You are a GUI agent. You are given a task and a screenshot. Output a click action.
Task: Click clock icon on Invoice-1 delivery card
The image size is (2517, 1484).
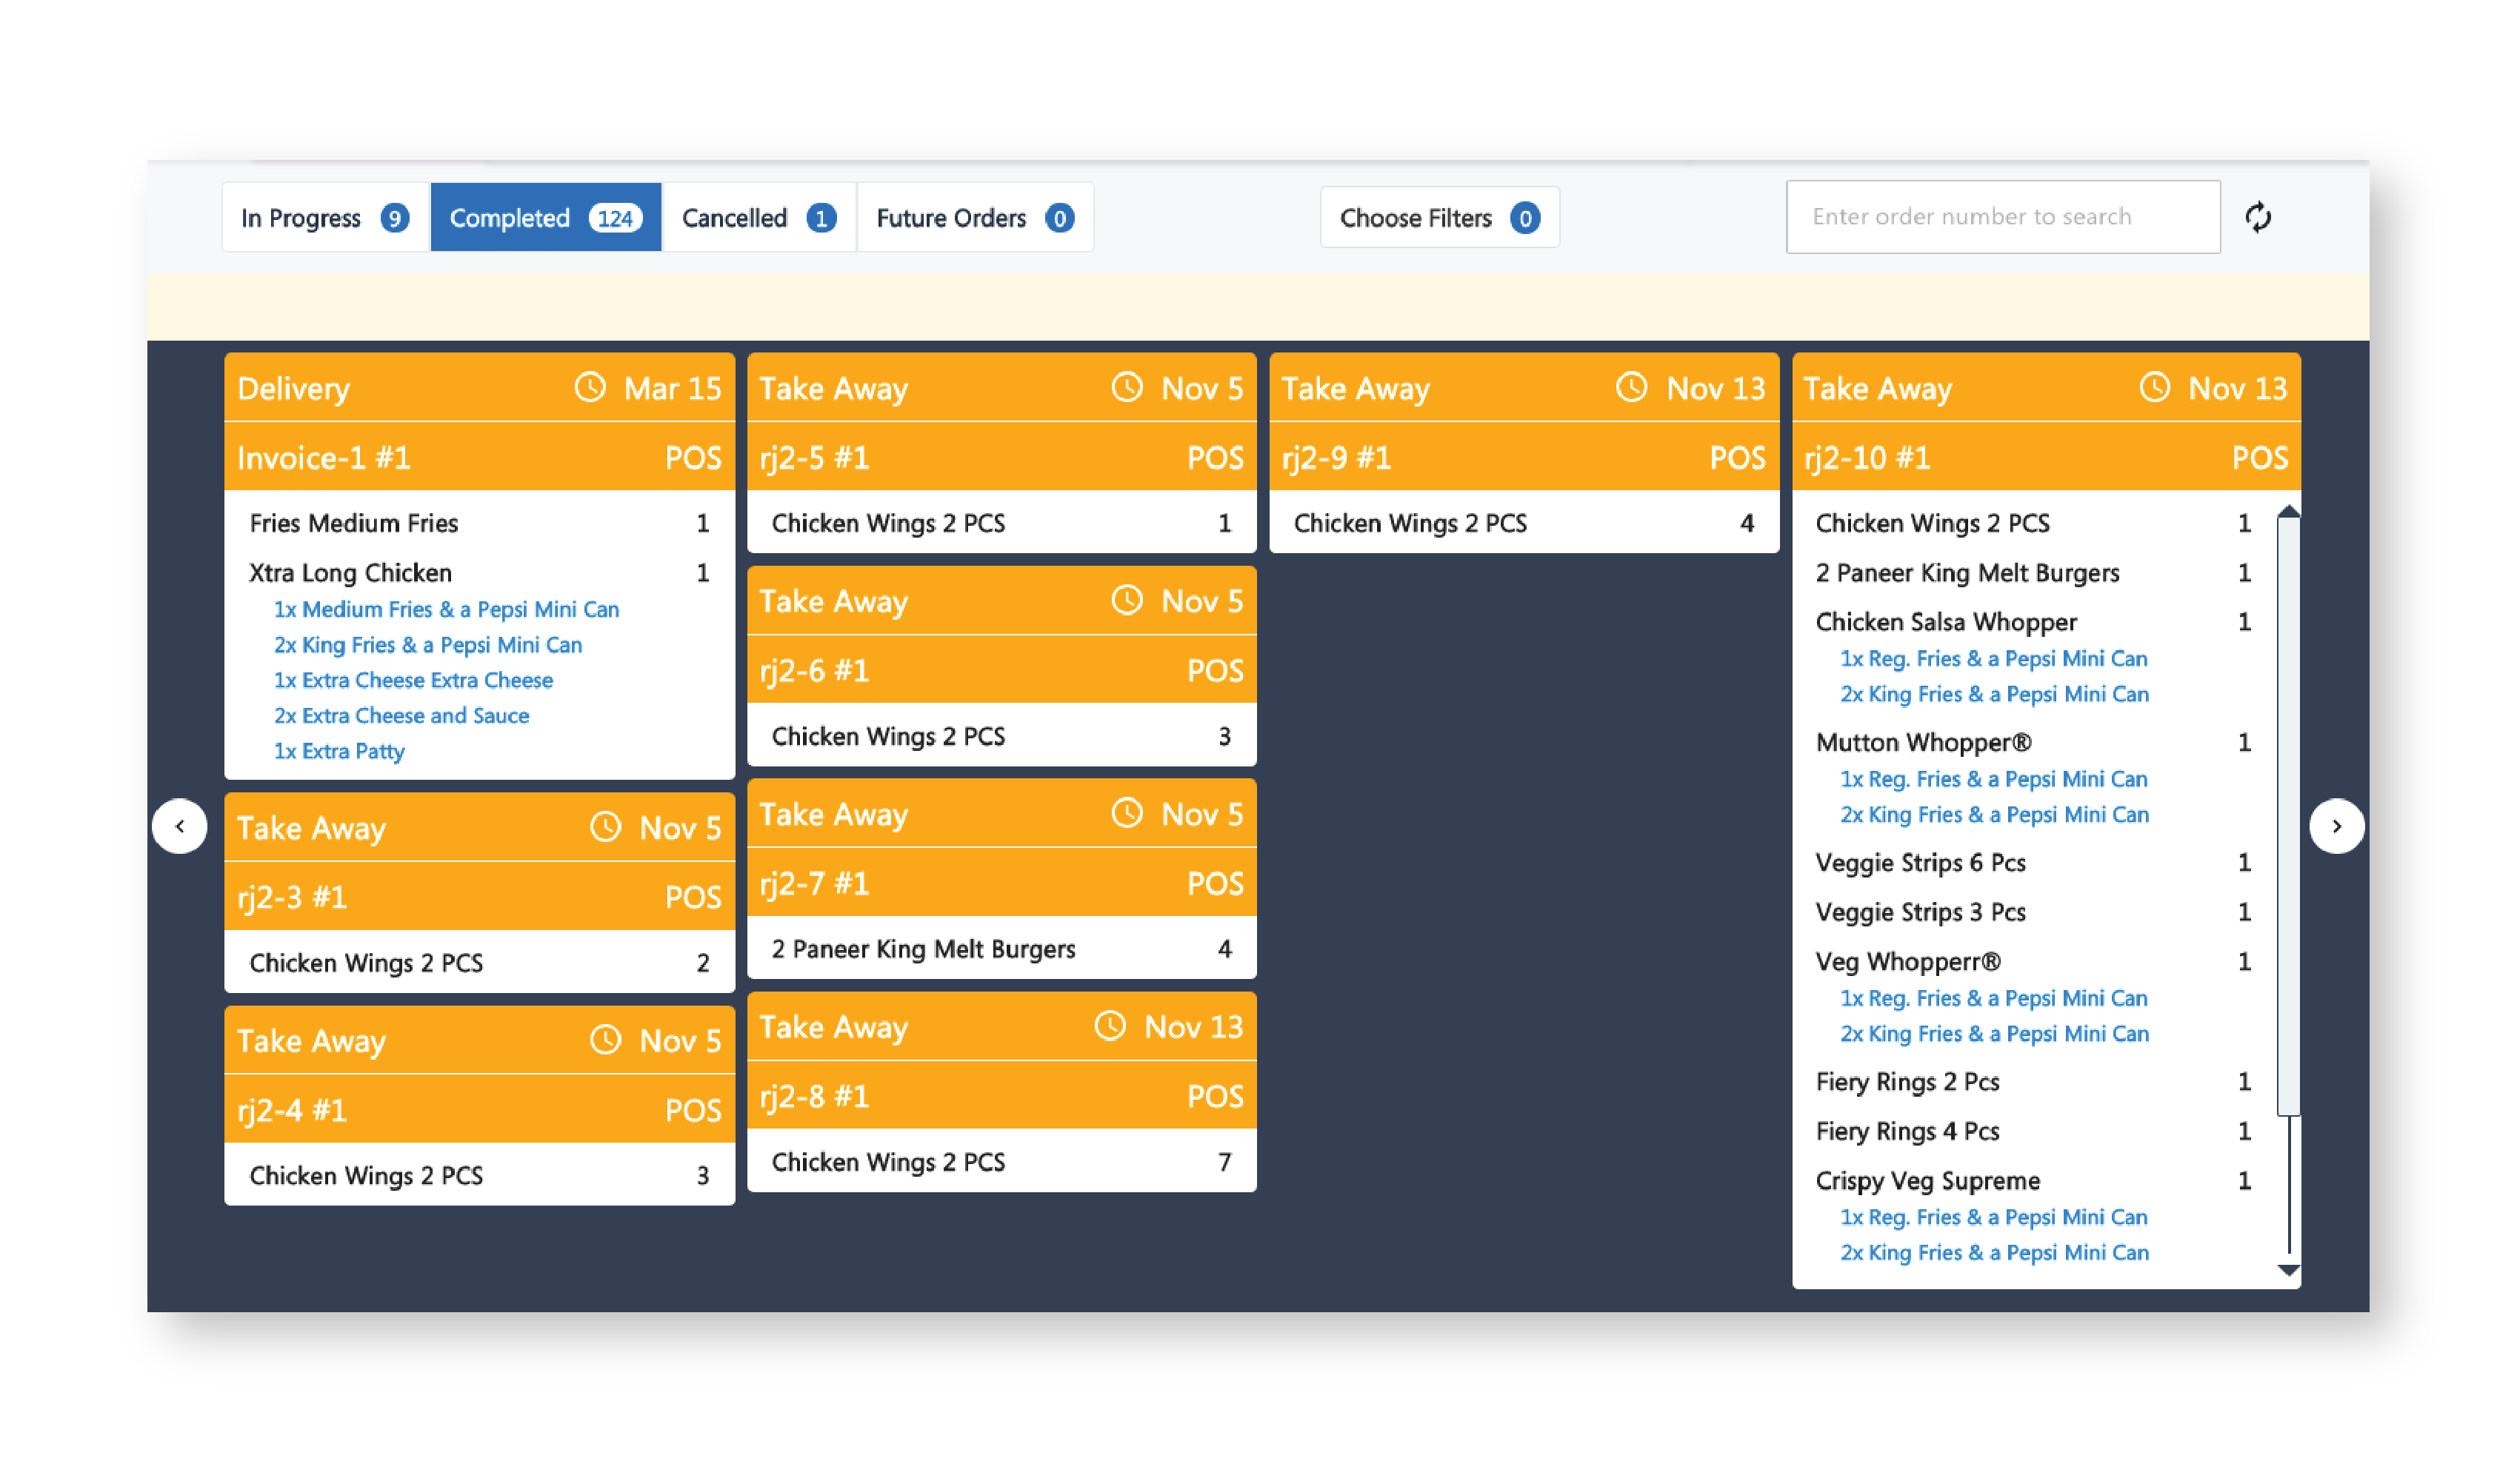[x=590, y=387]
